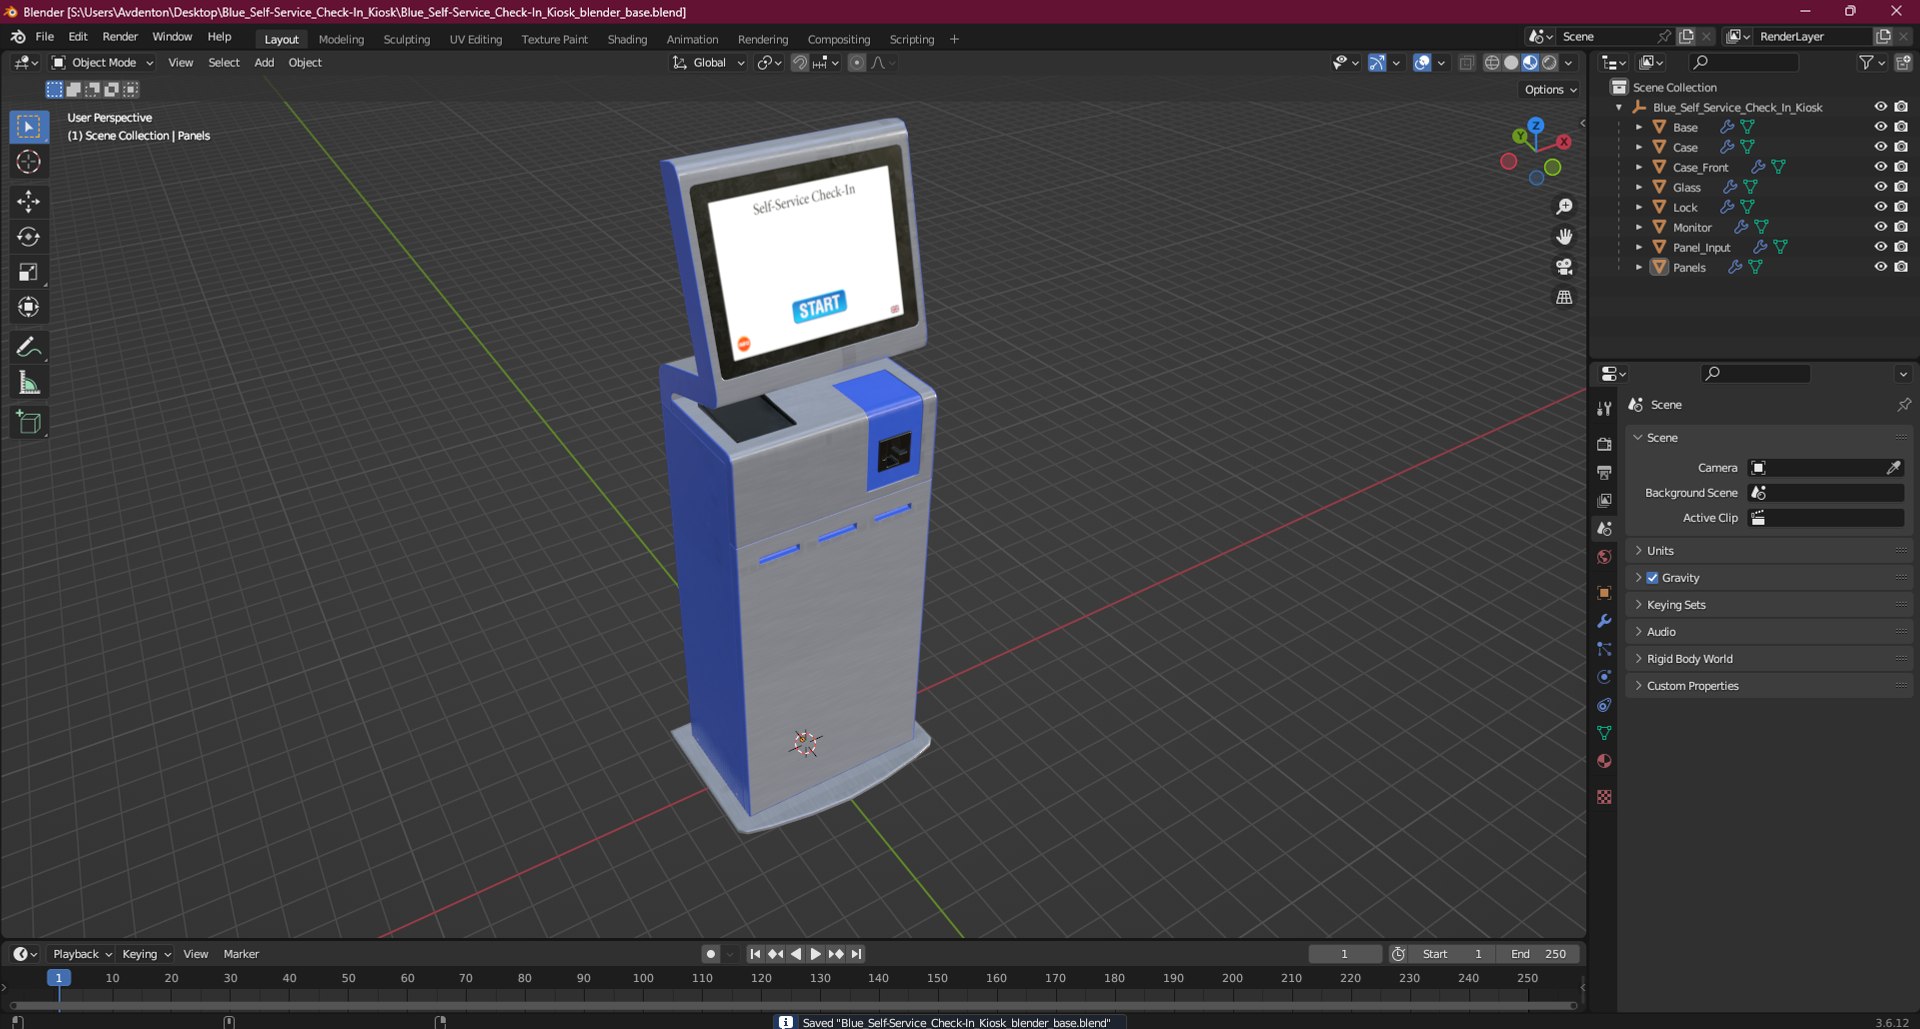Switch perspective/orthographic grid icon
The image size is (1920, 1029).
tap(1564, 297)
